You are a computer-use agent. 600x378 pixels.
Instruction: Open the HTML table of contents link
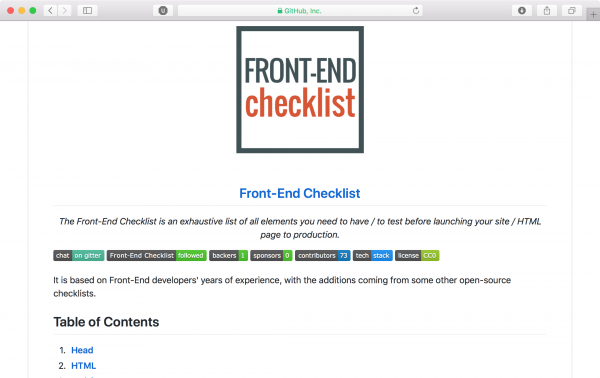[x=83, y=366]
